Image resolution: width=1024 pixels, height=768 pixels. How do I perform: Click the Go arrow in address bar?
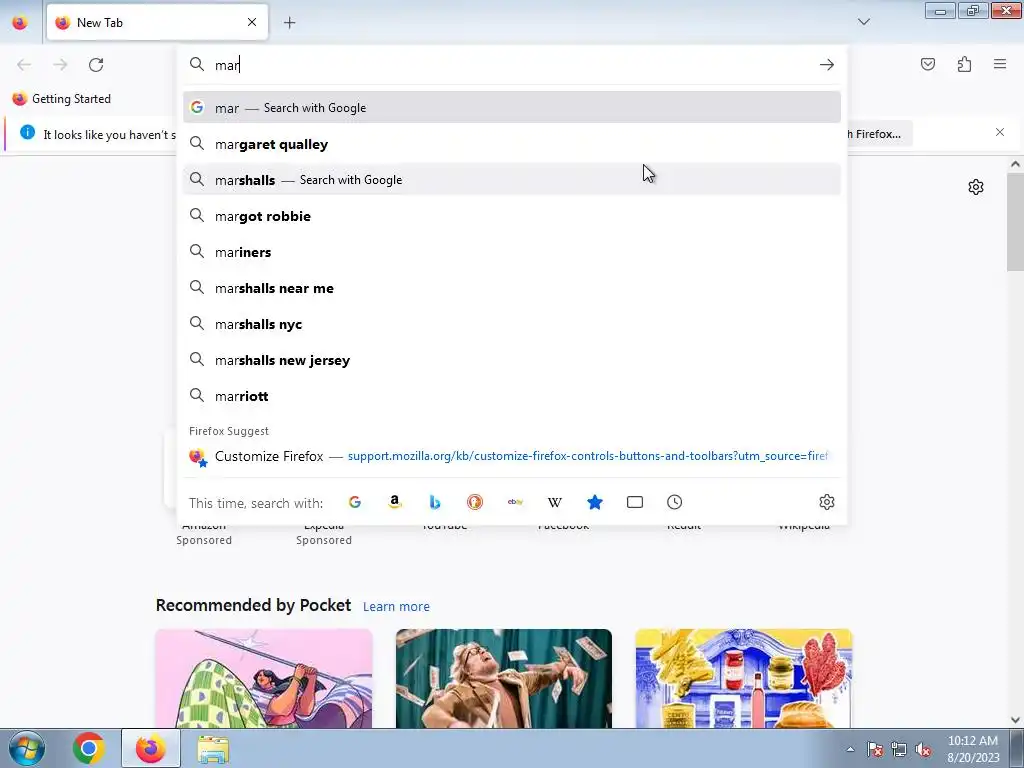[827, 65]
